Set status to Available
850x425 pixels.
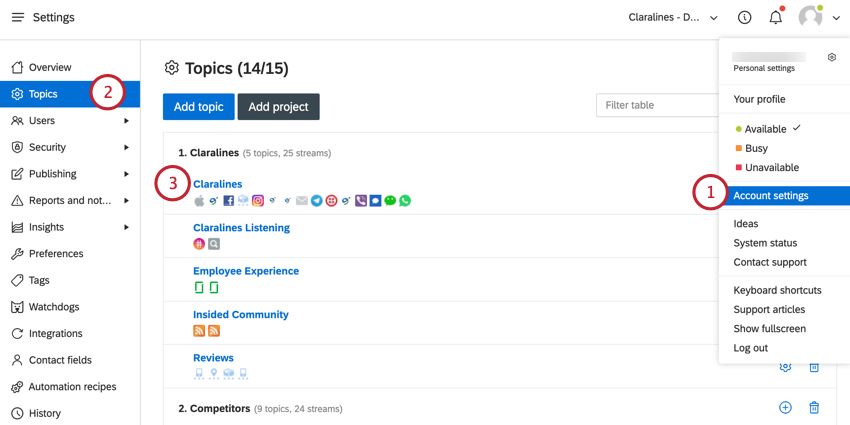pos(765,129)
